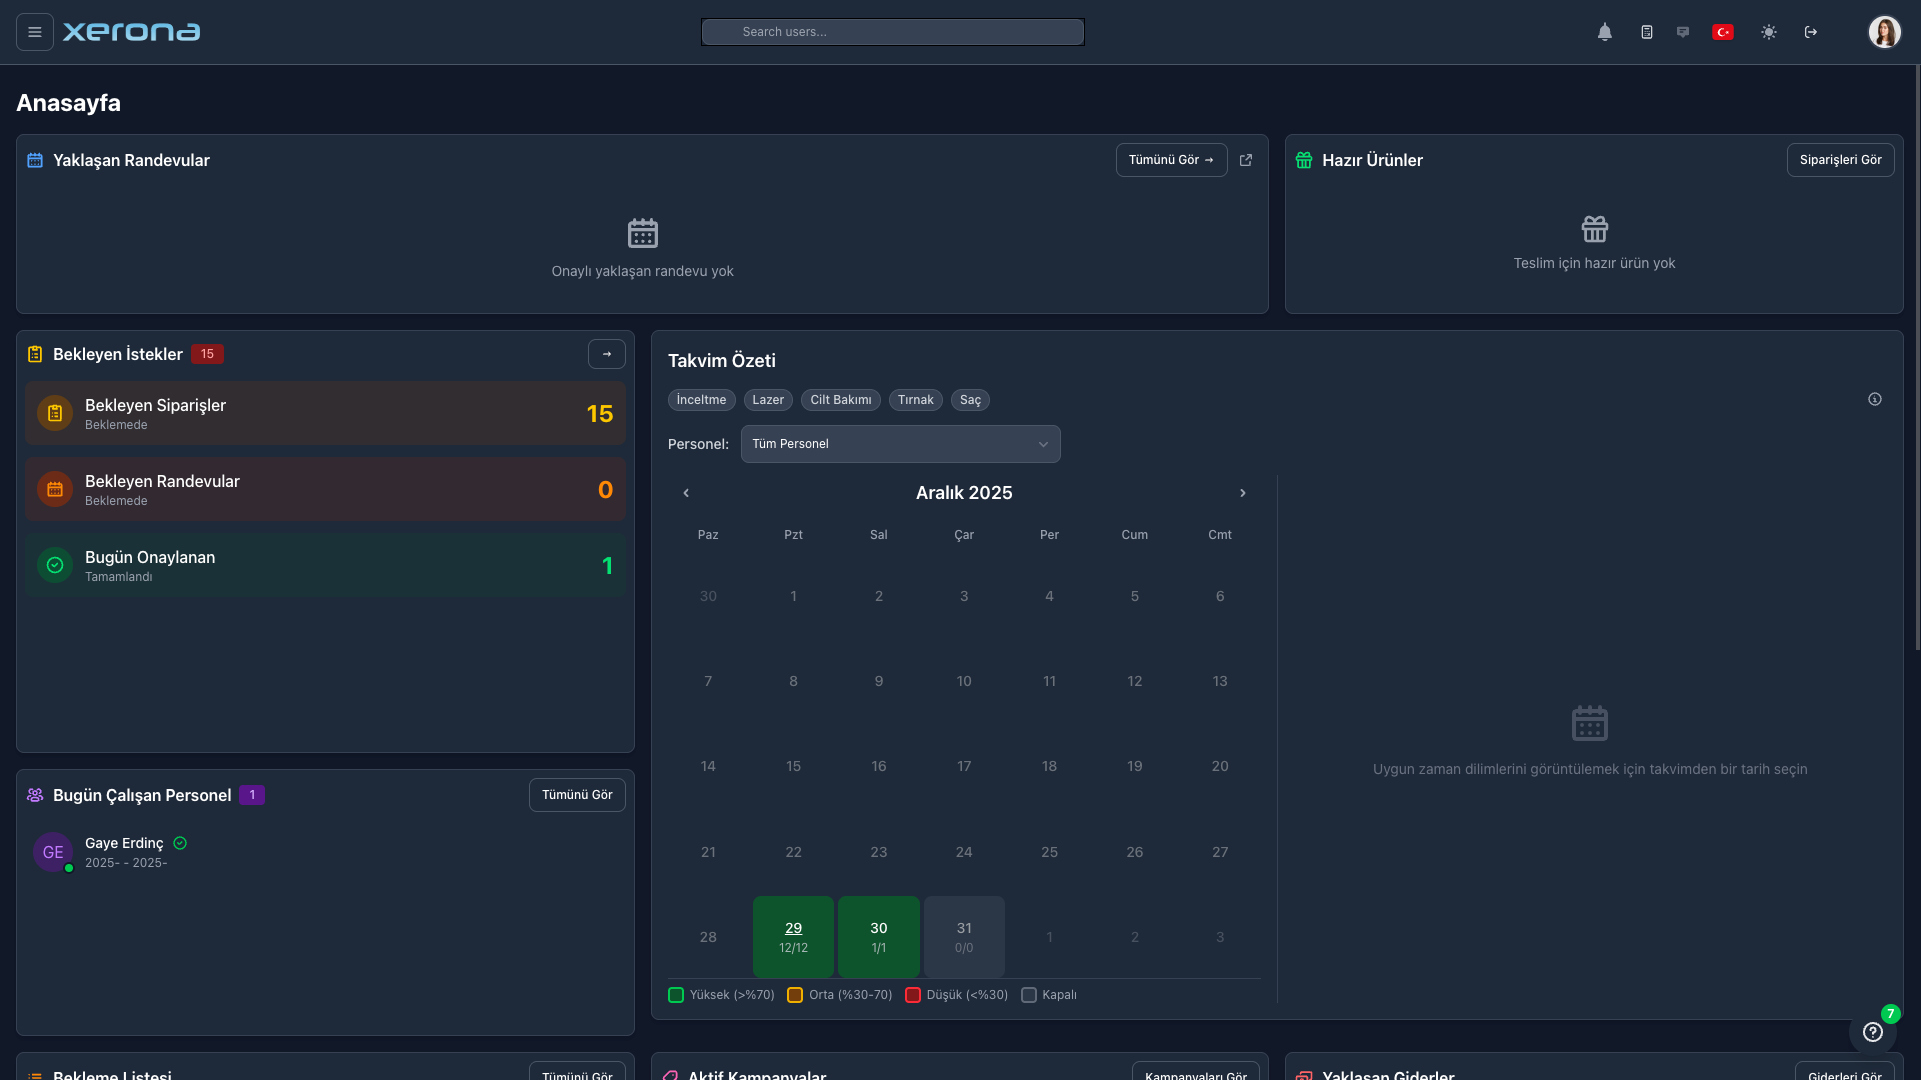Click Tümünü Gör in Bugün Çalışan Personel
The width and height of the screenshot is (1921, 1080).
pos(577,795)
